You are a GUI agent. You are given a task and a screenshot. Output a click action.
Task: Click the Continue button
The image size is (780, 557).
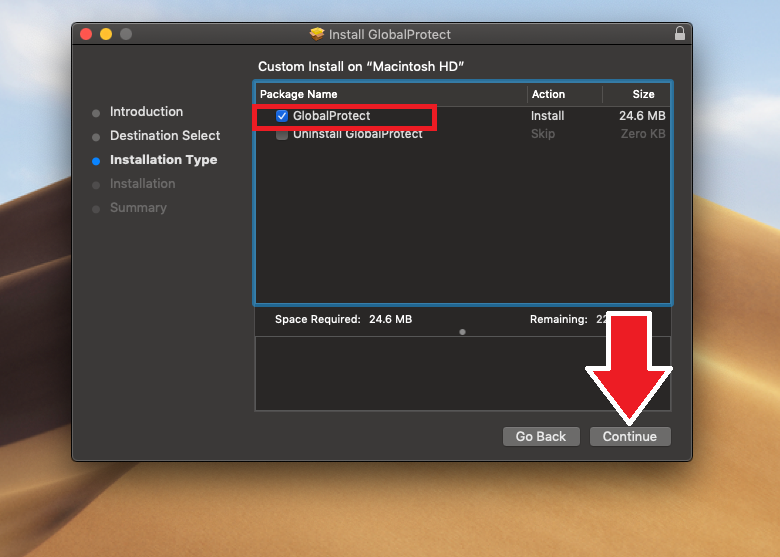coord(630,436)
